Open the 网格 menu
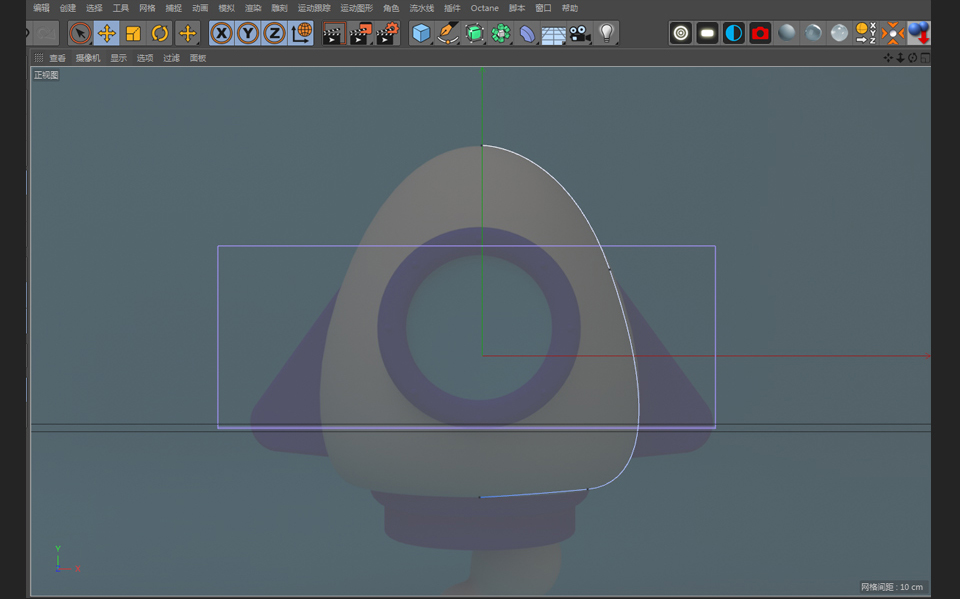The width and height of the screenshot is (960, 599). tap(147, 8)
